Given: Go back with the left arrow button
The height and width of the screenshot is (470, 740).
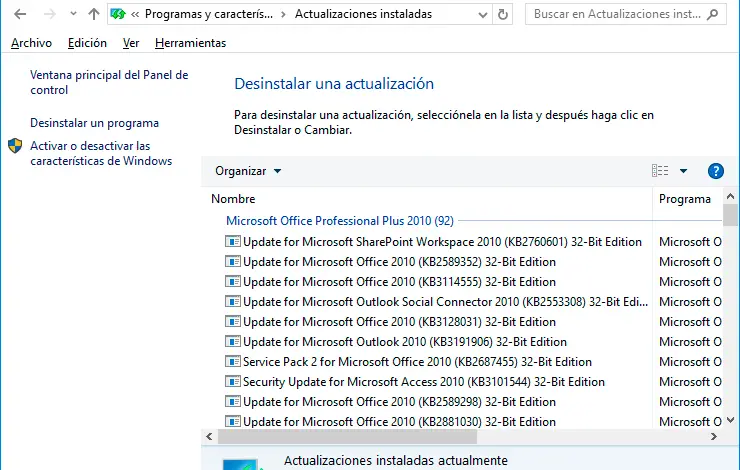Looking at the screenshot, I should [x=20, y=14].
